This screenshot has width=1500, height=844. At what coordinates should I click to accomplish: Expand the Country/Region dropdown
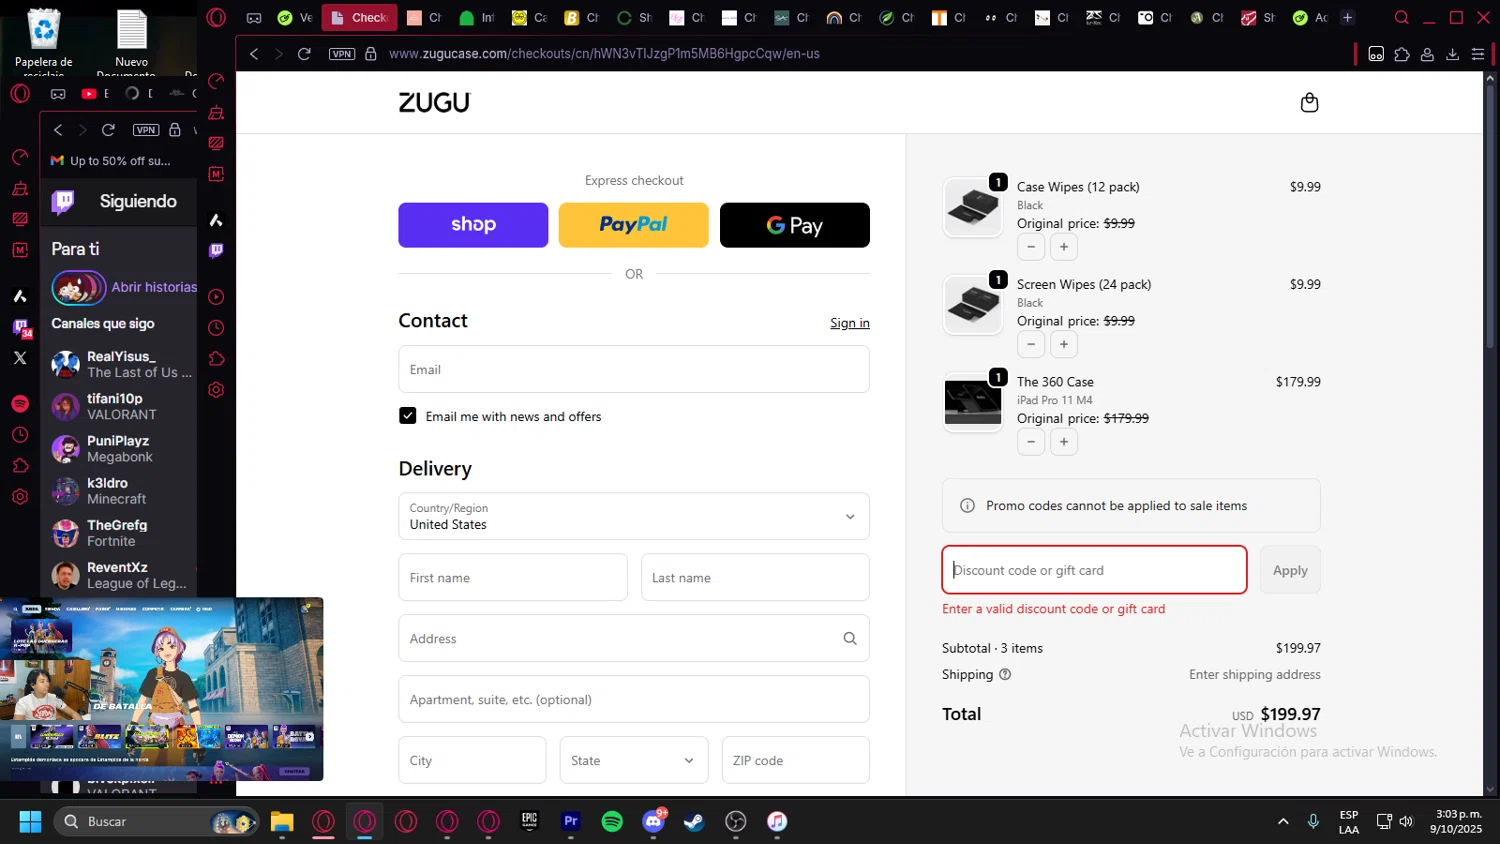(634, 516)
